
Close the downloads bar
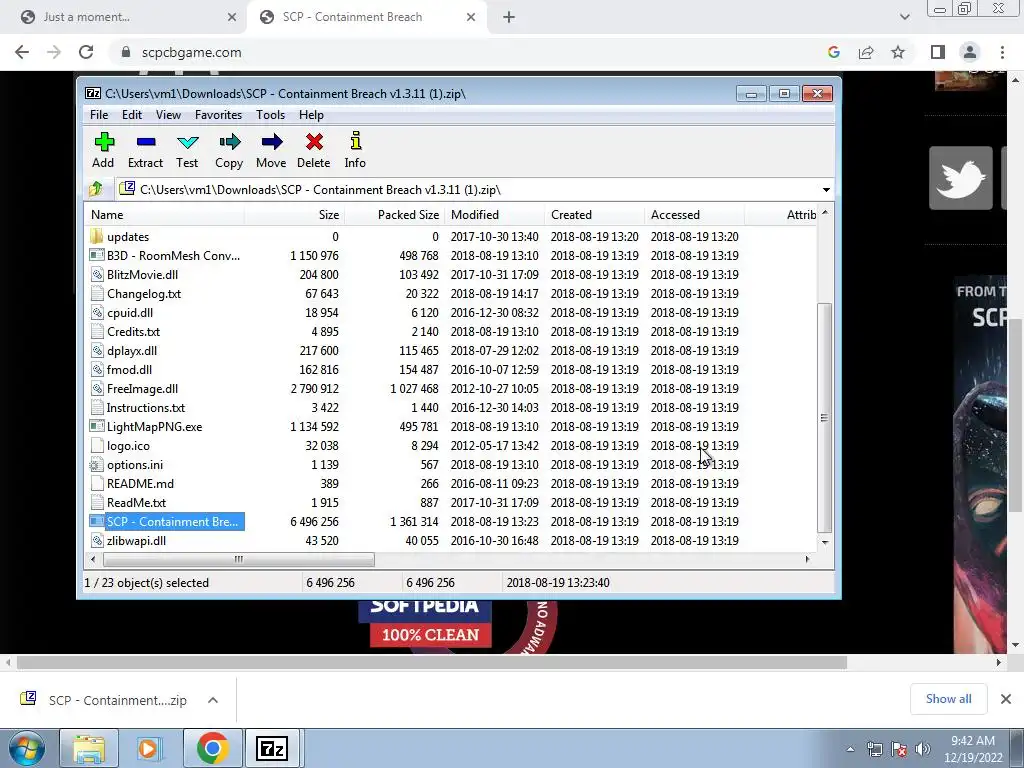tap(1006, 699)
